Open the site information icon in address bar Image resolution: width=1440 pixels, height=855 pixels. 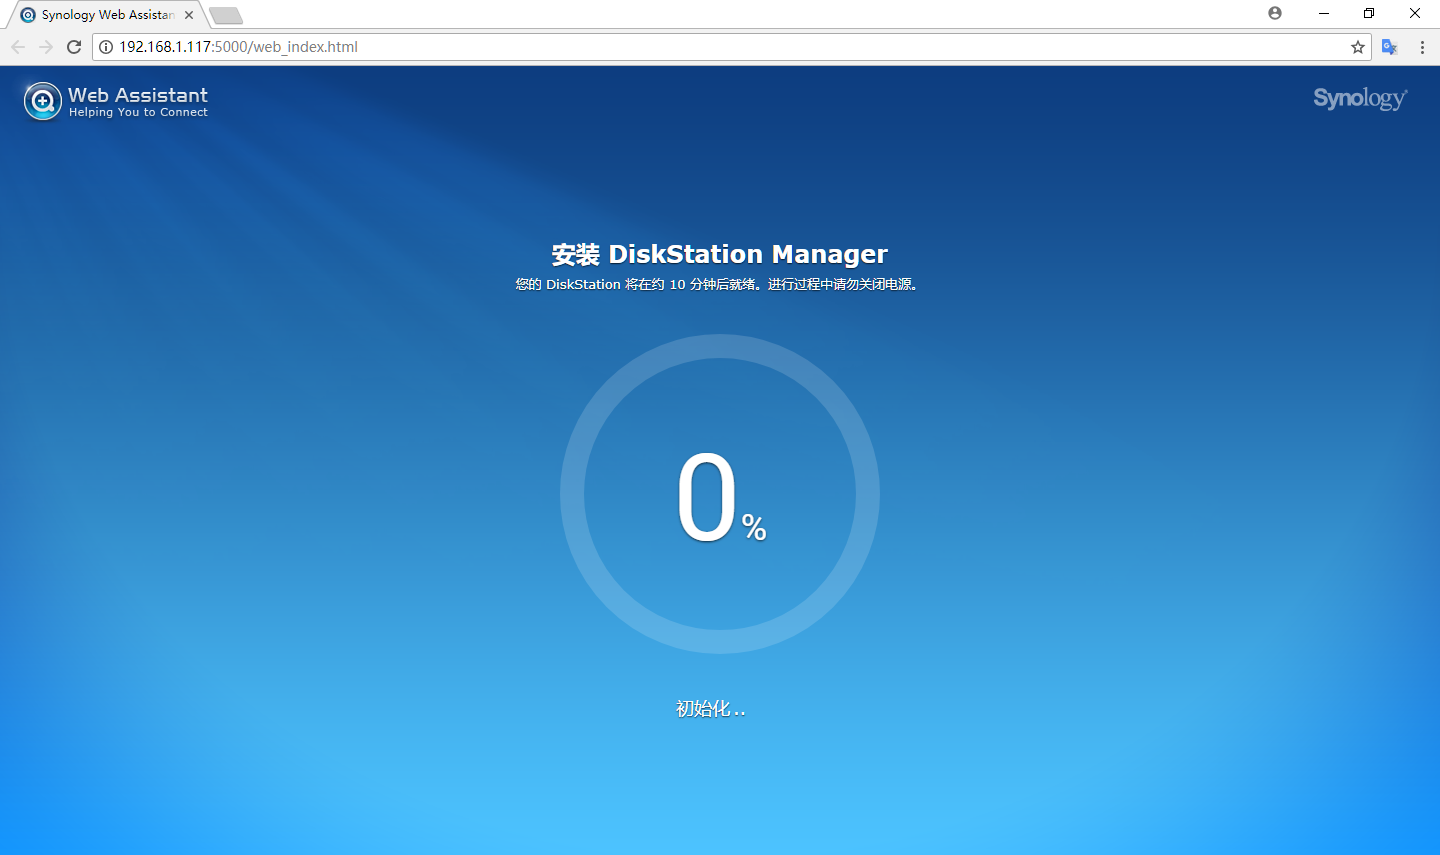[106, 47]
